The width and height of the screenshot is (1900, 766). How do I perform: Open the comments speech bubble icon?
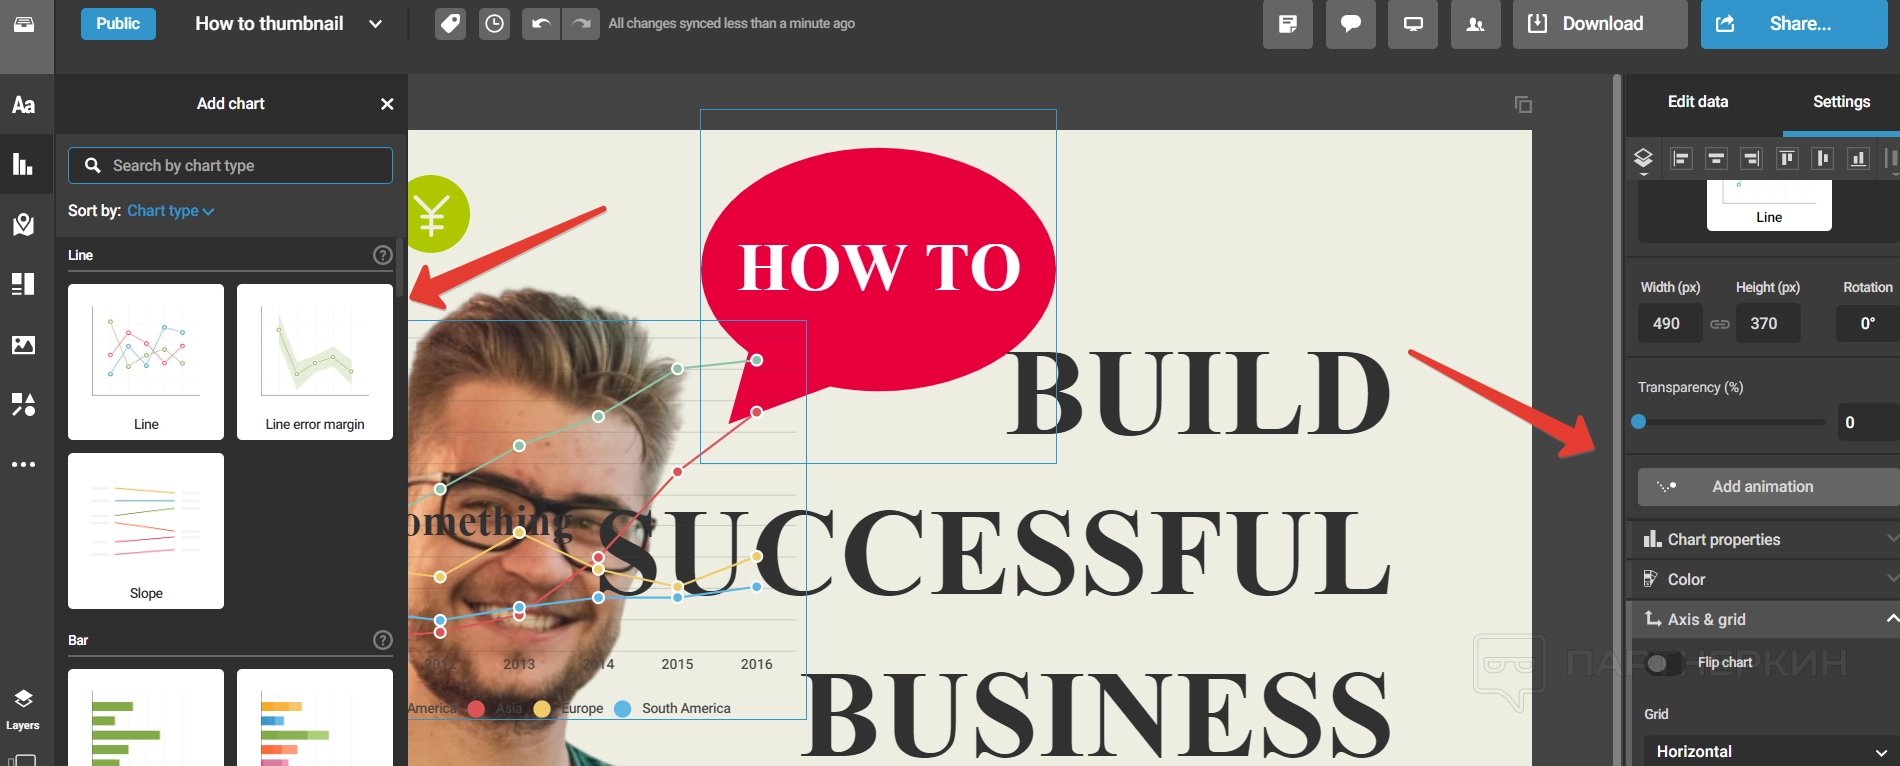pyautogui.click(x=1351, y=24)
